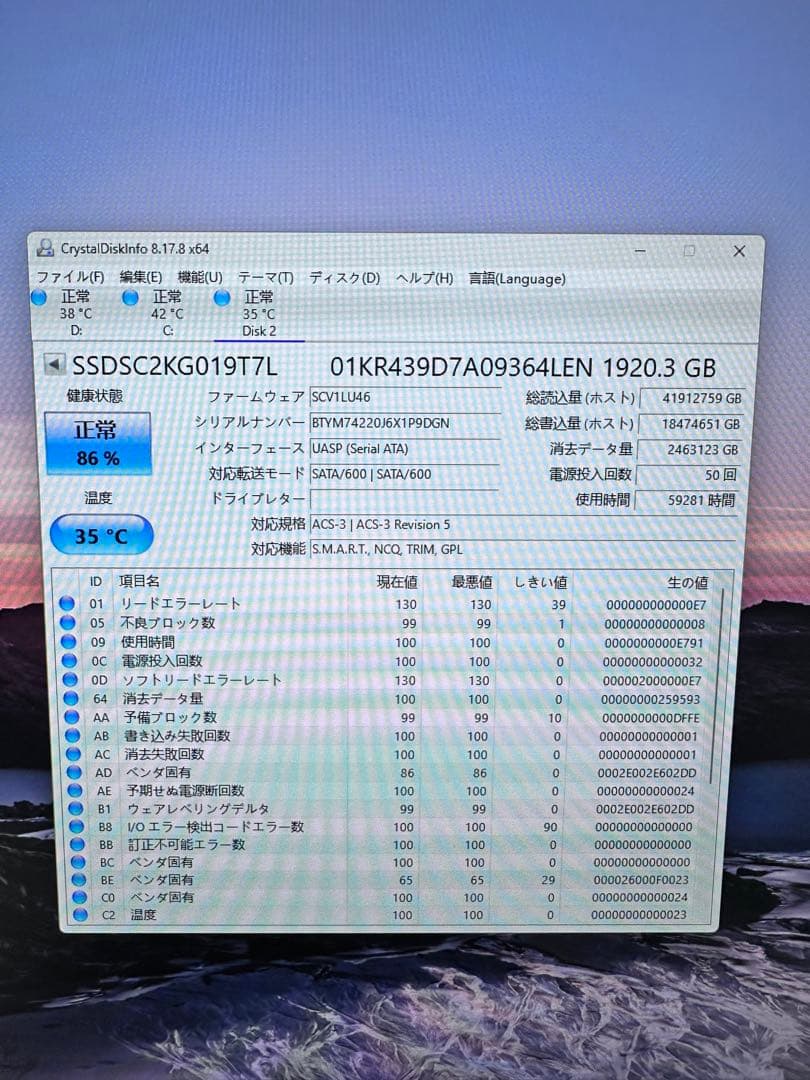Click the back arrow beside SSDSC2KG019T7L

point(52,365)
